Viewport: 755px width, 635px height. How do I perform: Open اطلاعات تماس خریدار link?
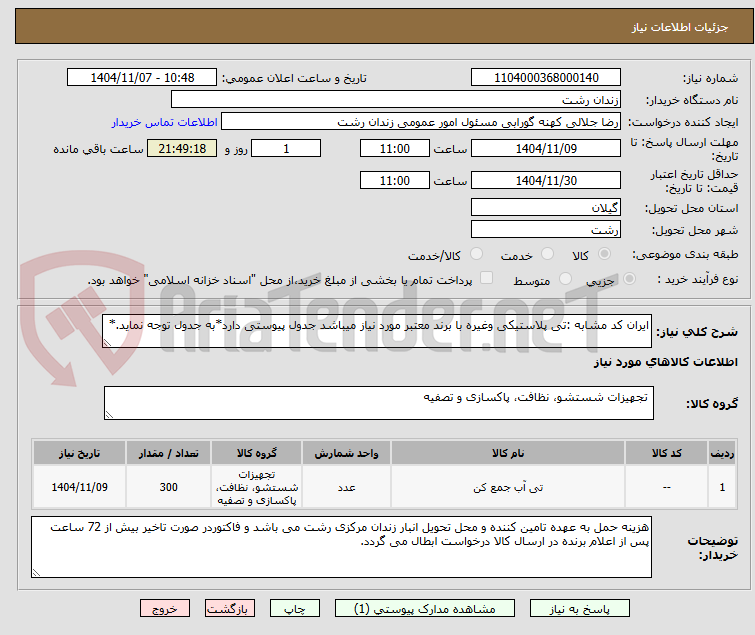[165, 122]
